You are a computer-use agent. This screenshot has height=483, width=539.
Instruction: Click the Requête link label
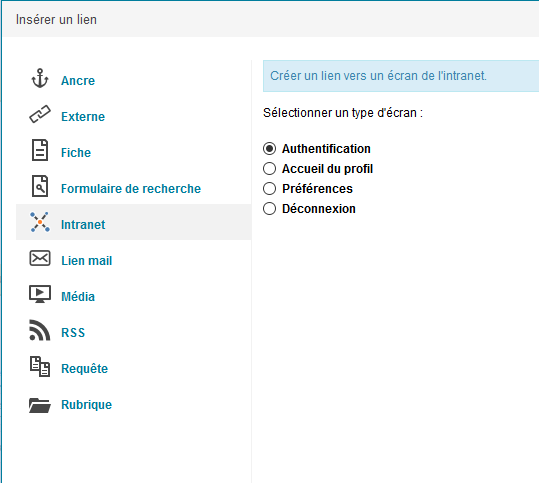tap(85, 369)
